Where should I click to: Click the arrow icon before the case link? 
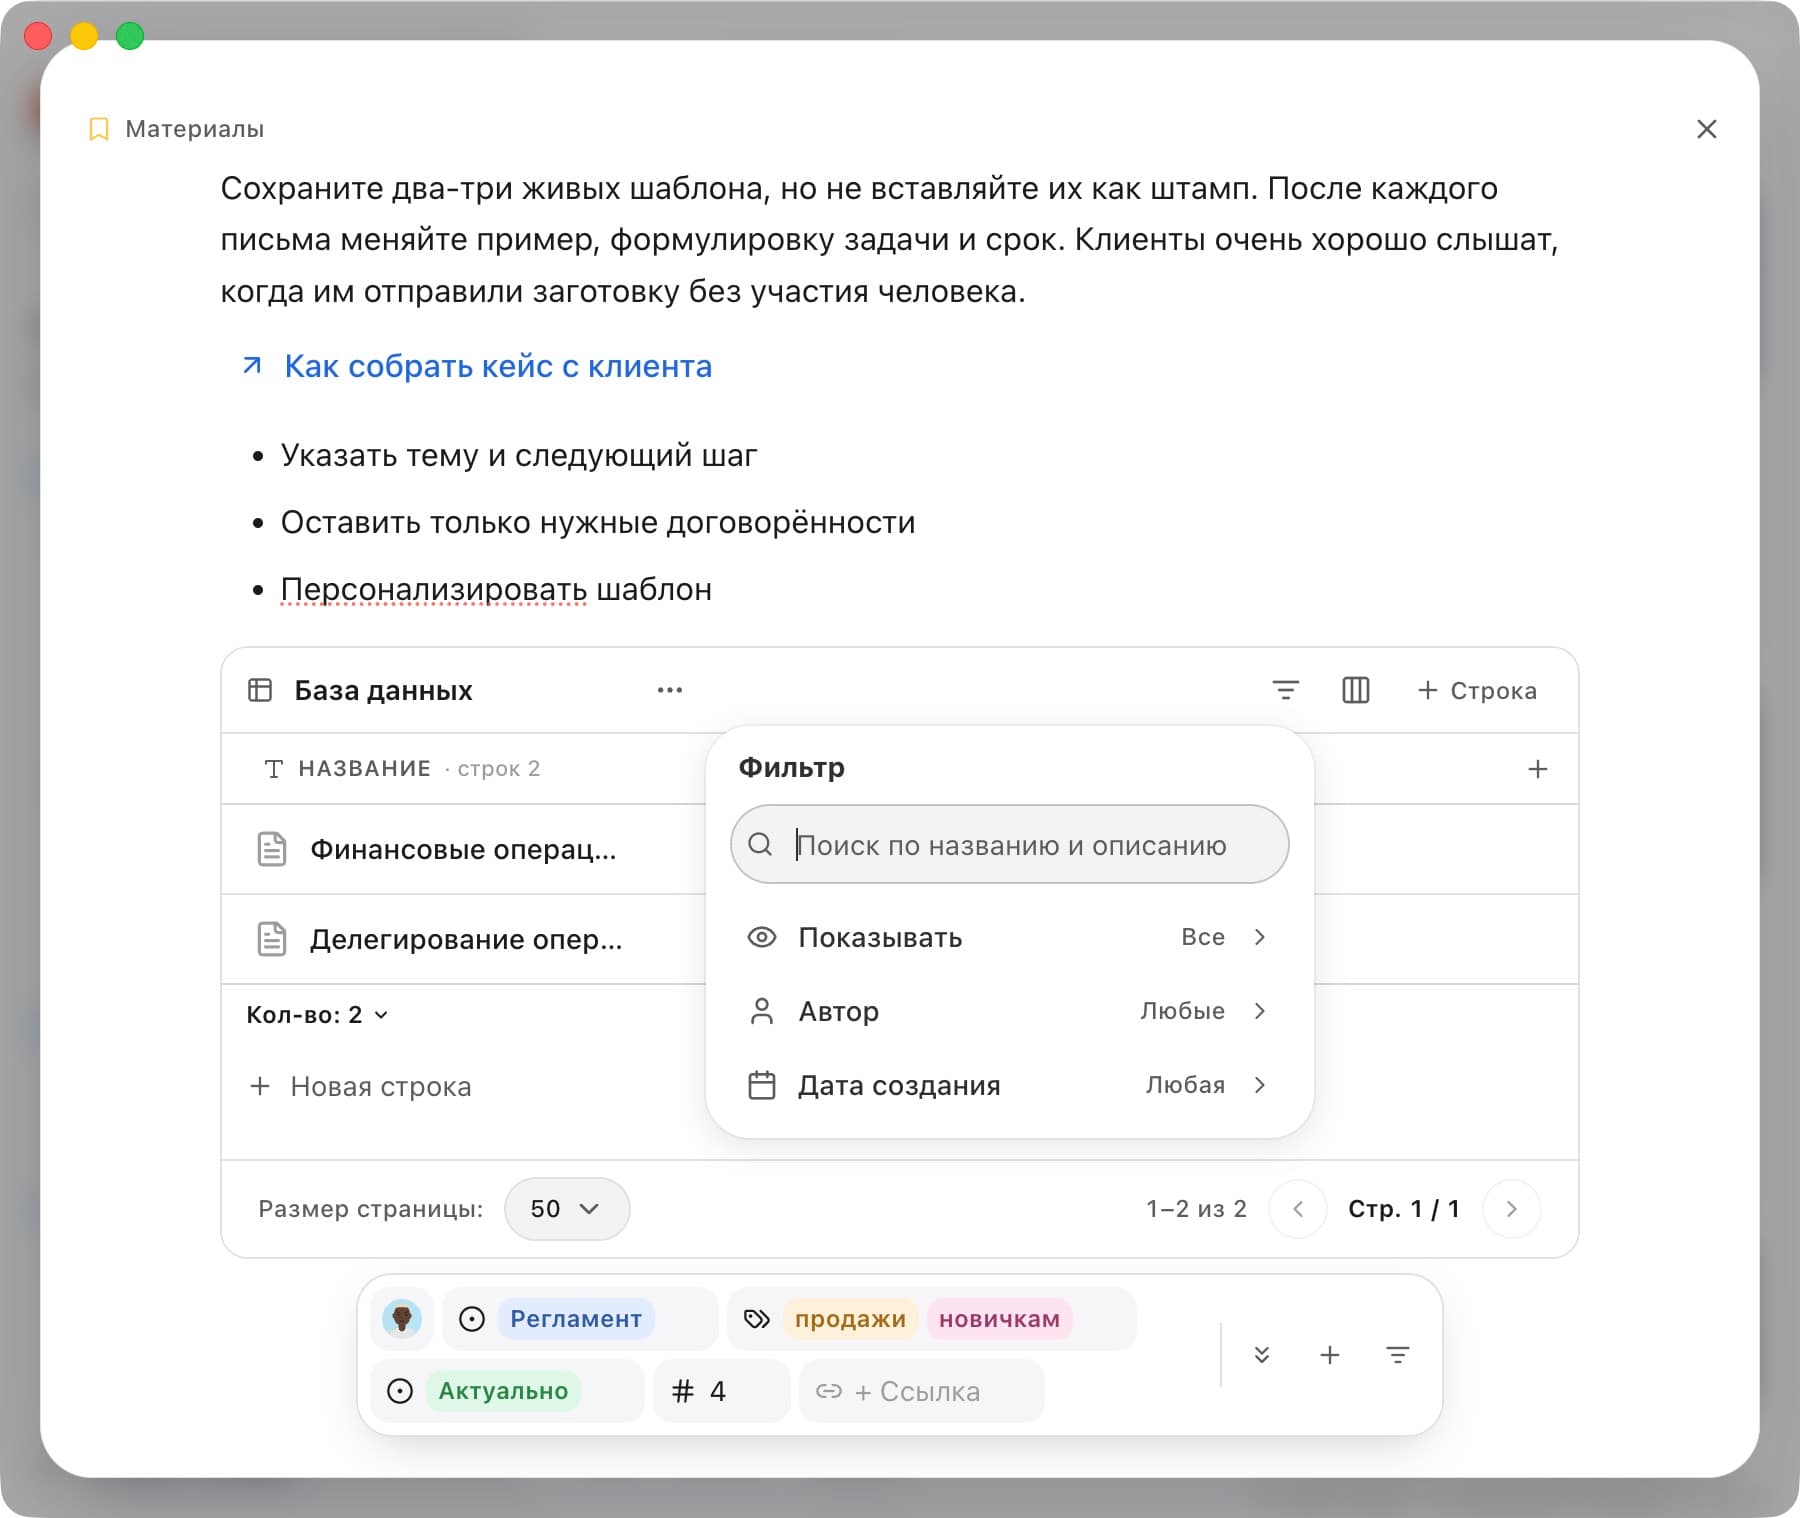pos(252,366)
